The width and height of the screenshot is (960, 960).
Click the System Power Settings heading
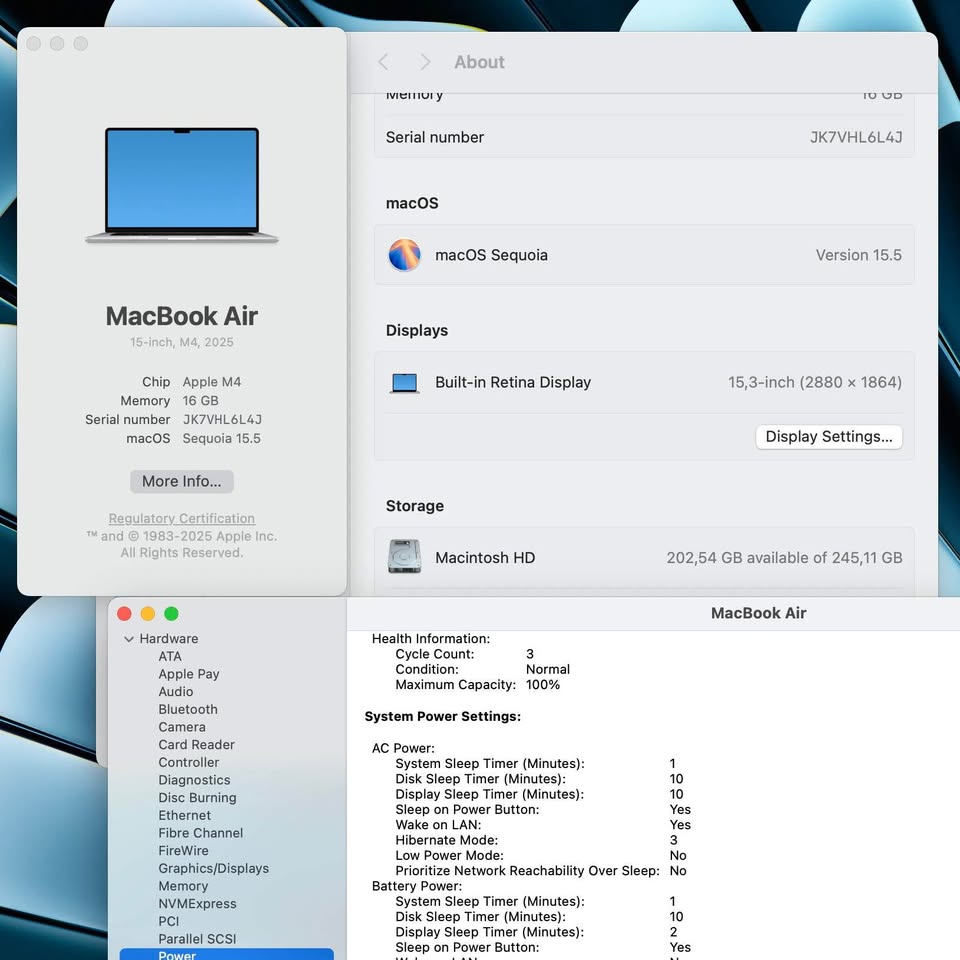pos(443,717)
